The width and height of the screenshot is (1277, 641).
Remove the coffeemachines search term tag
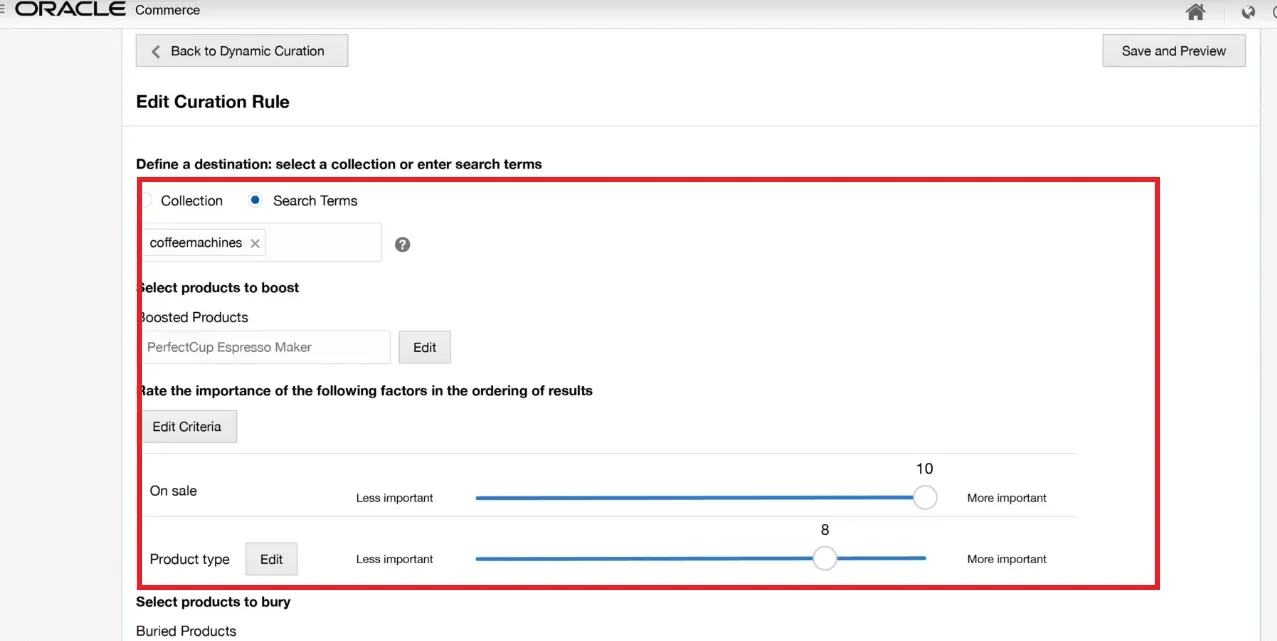tap(255, 243)
